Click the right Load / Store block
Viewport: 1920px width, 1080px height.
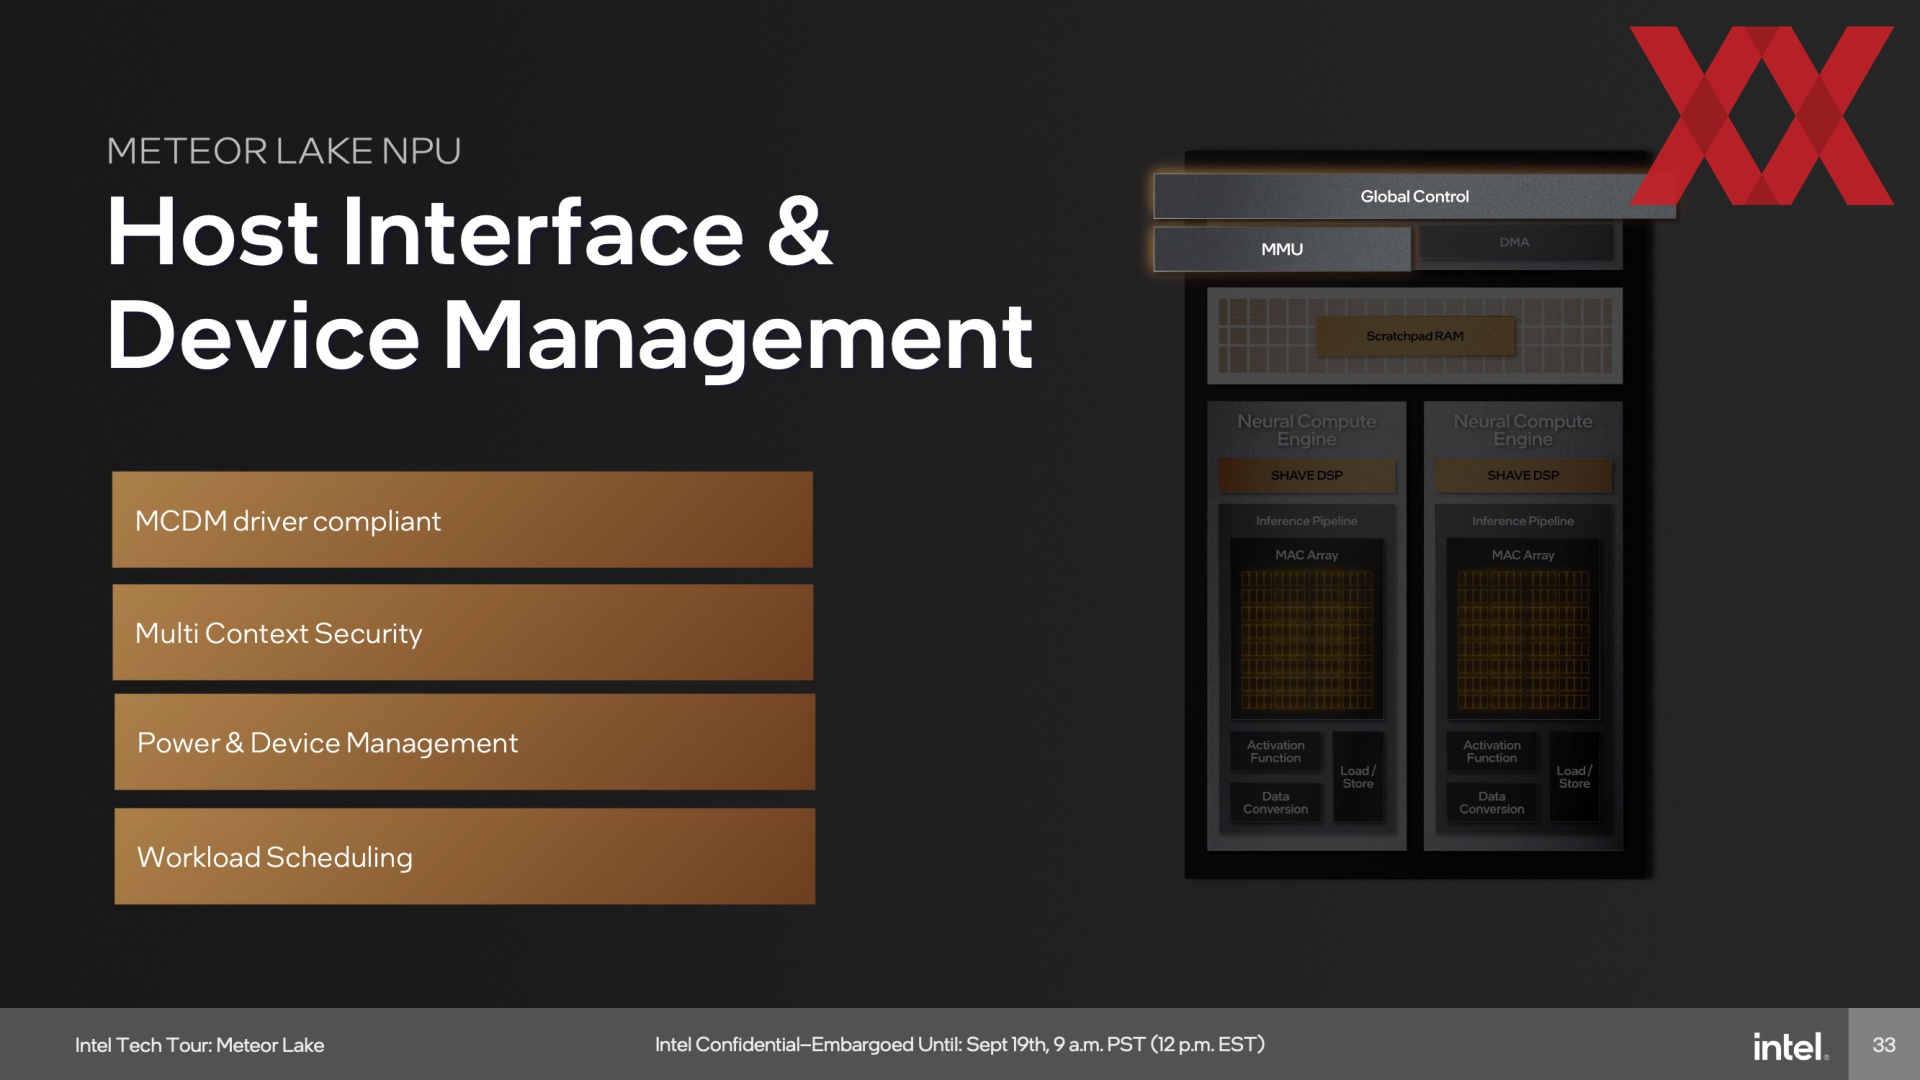tap(1574, 777)
